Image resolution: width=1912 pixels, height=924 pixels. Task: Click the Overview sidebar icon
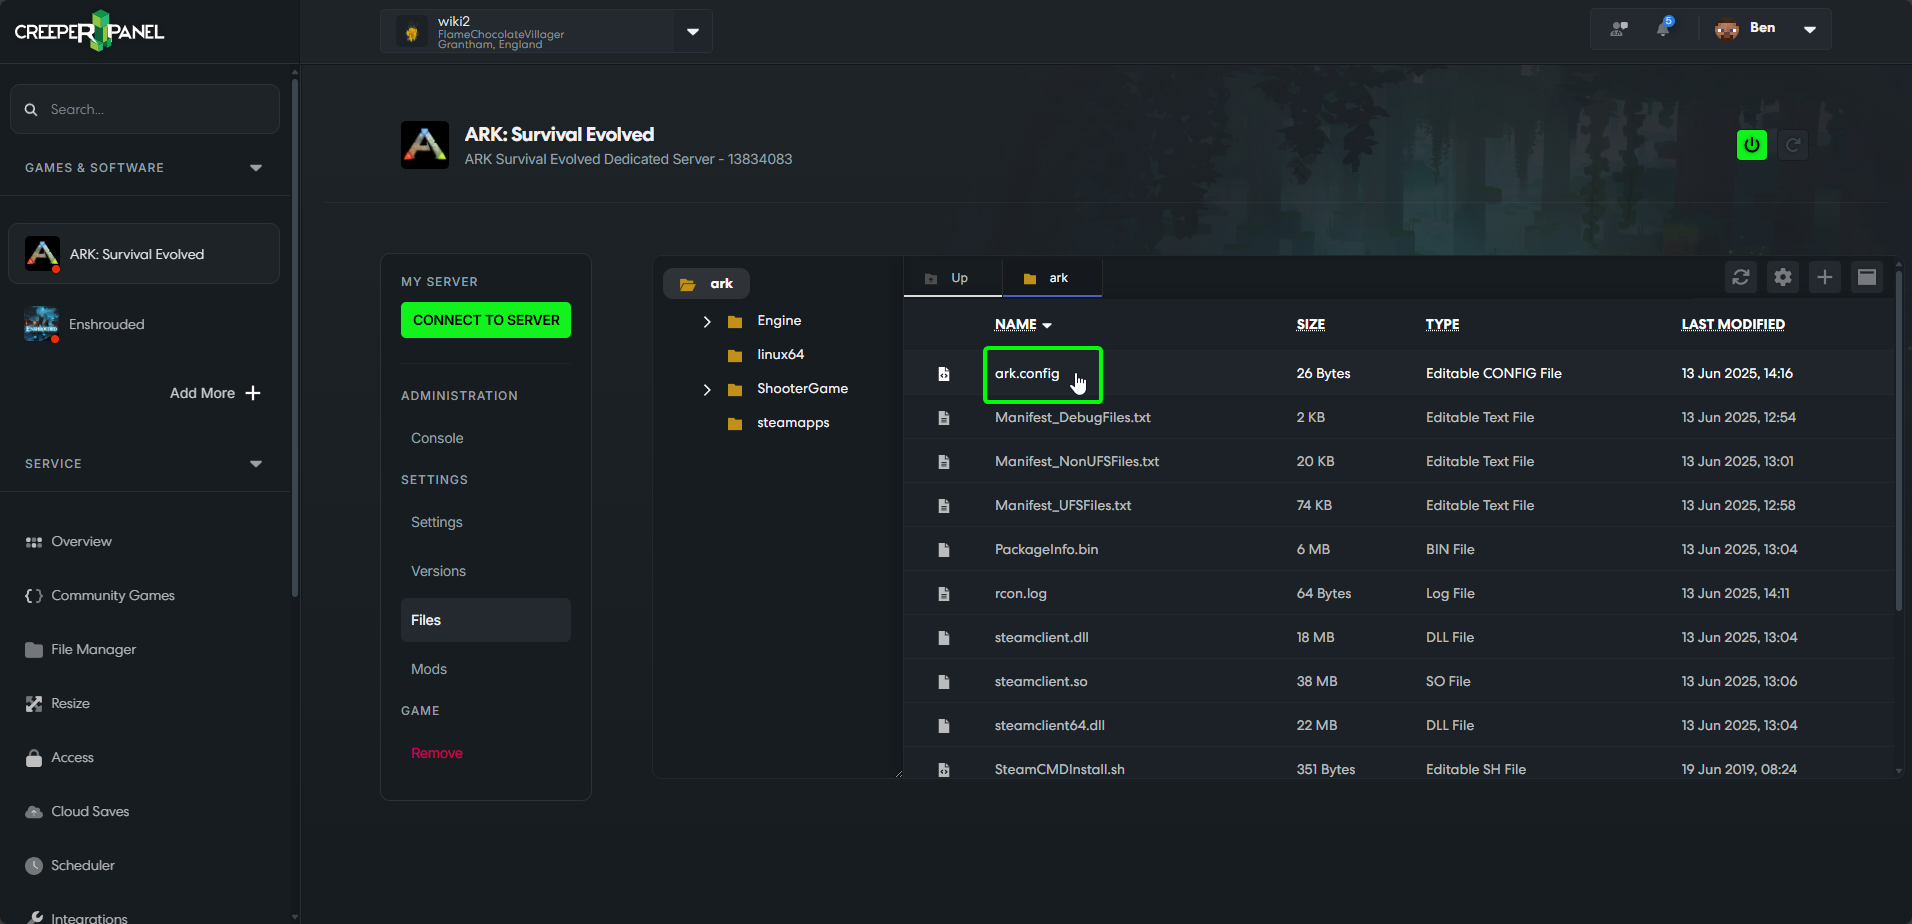point(34,542)
